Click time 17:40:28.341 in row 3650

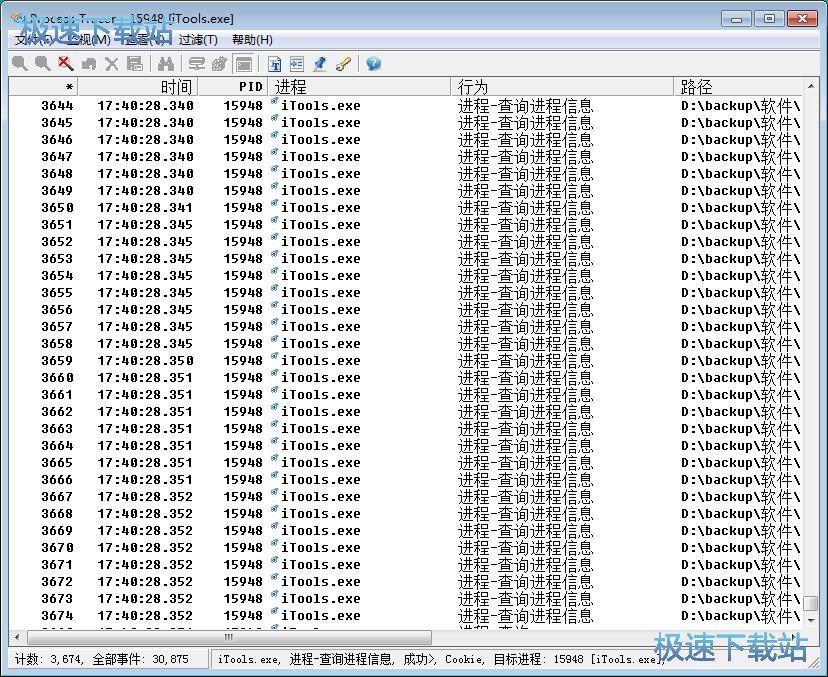click(x=145, y=208)
